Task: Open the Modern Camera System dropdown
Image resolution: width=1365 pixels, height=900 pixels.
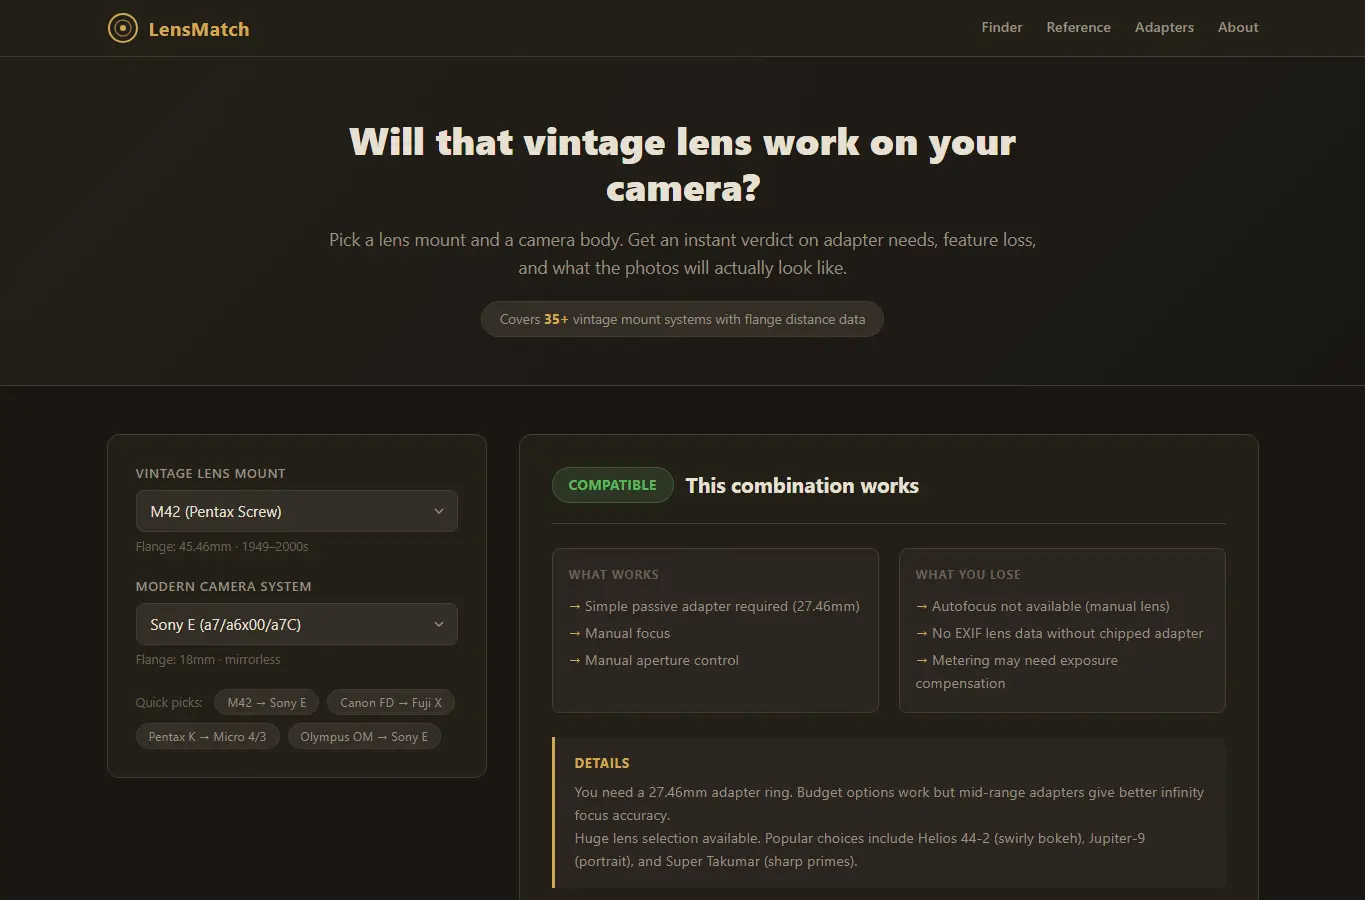Action: pos(297,624)
